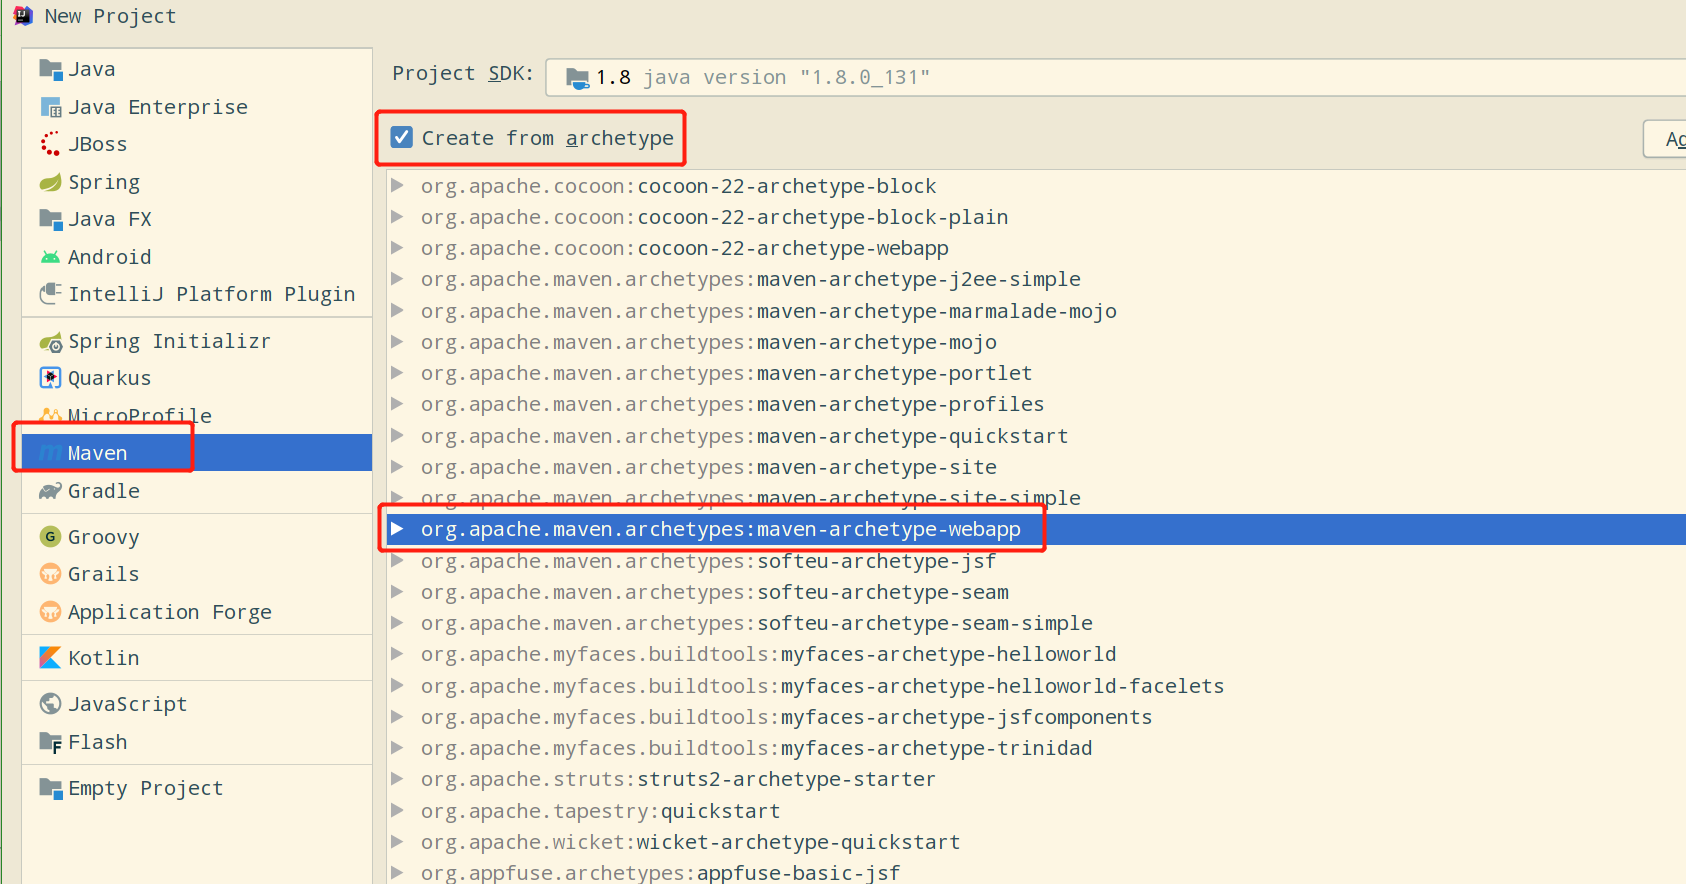
Task: Select maven-archetype-site-simple archetype
Action: [x=1036, y=498]
